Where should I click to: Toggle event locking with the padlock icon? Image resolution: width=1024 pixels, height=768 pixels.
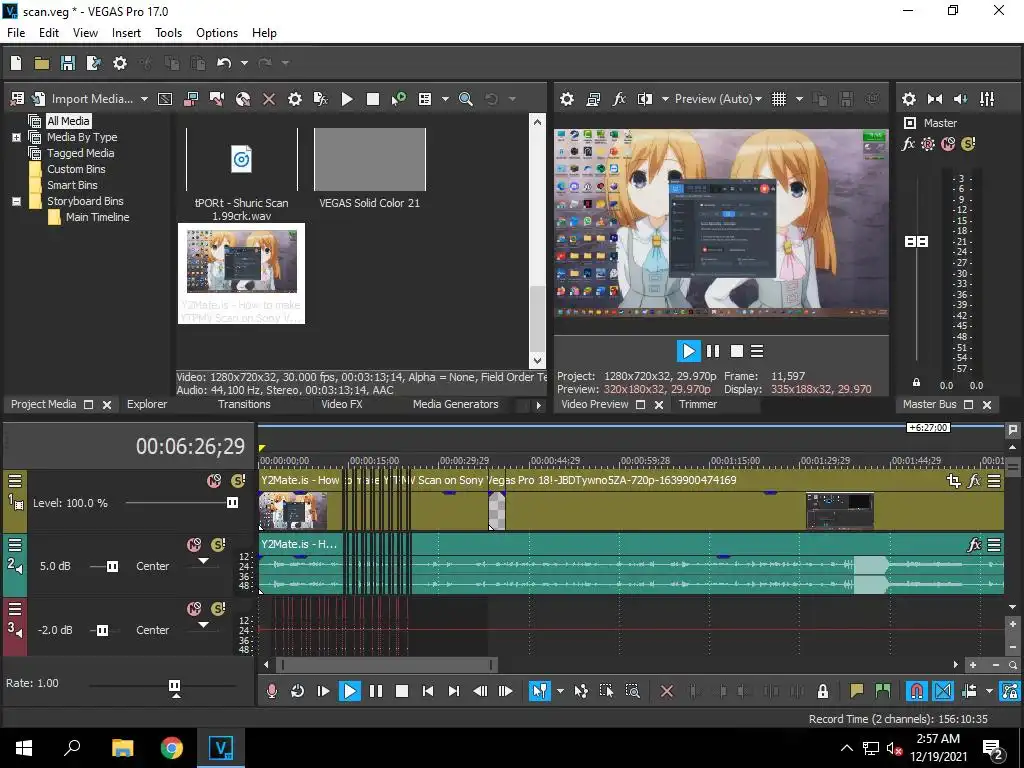tap(822, 690)
